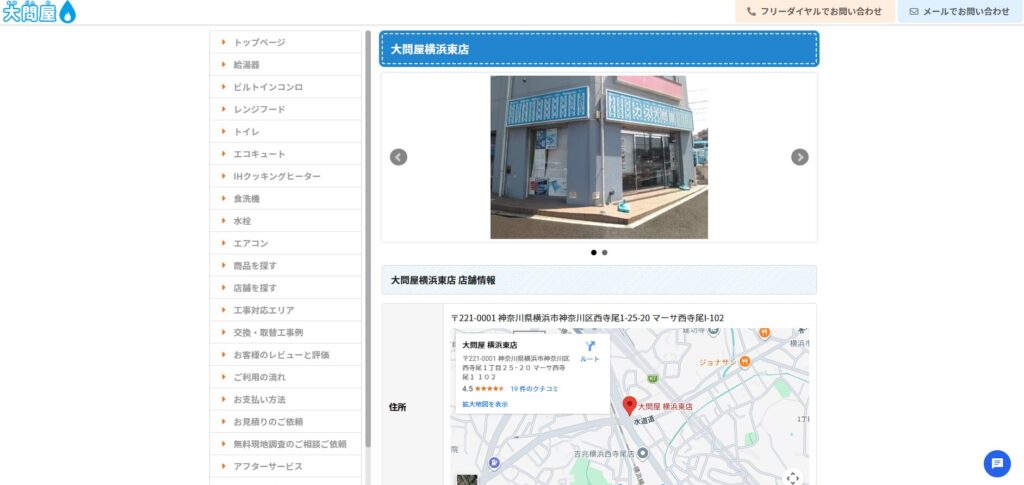
Task: Select the first carousel dot indicator
Action: coord(593,253)
